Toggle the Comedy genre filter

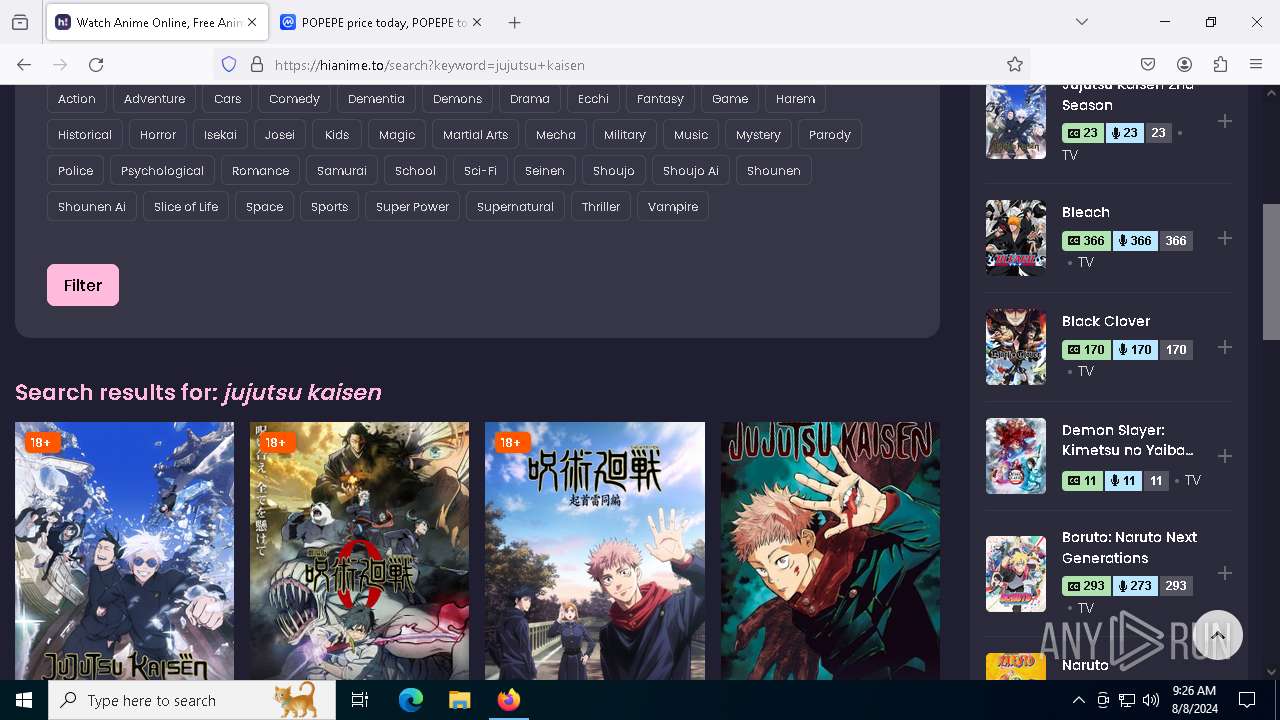coord(294,99)
